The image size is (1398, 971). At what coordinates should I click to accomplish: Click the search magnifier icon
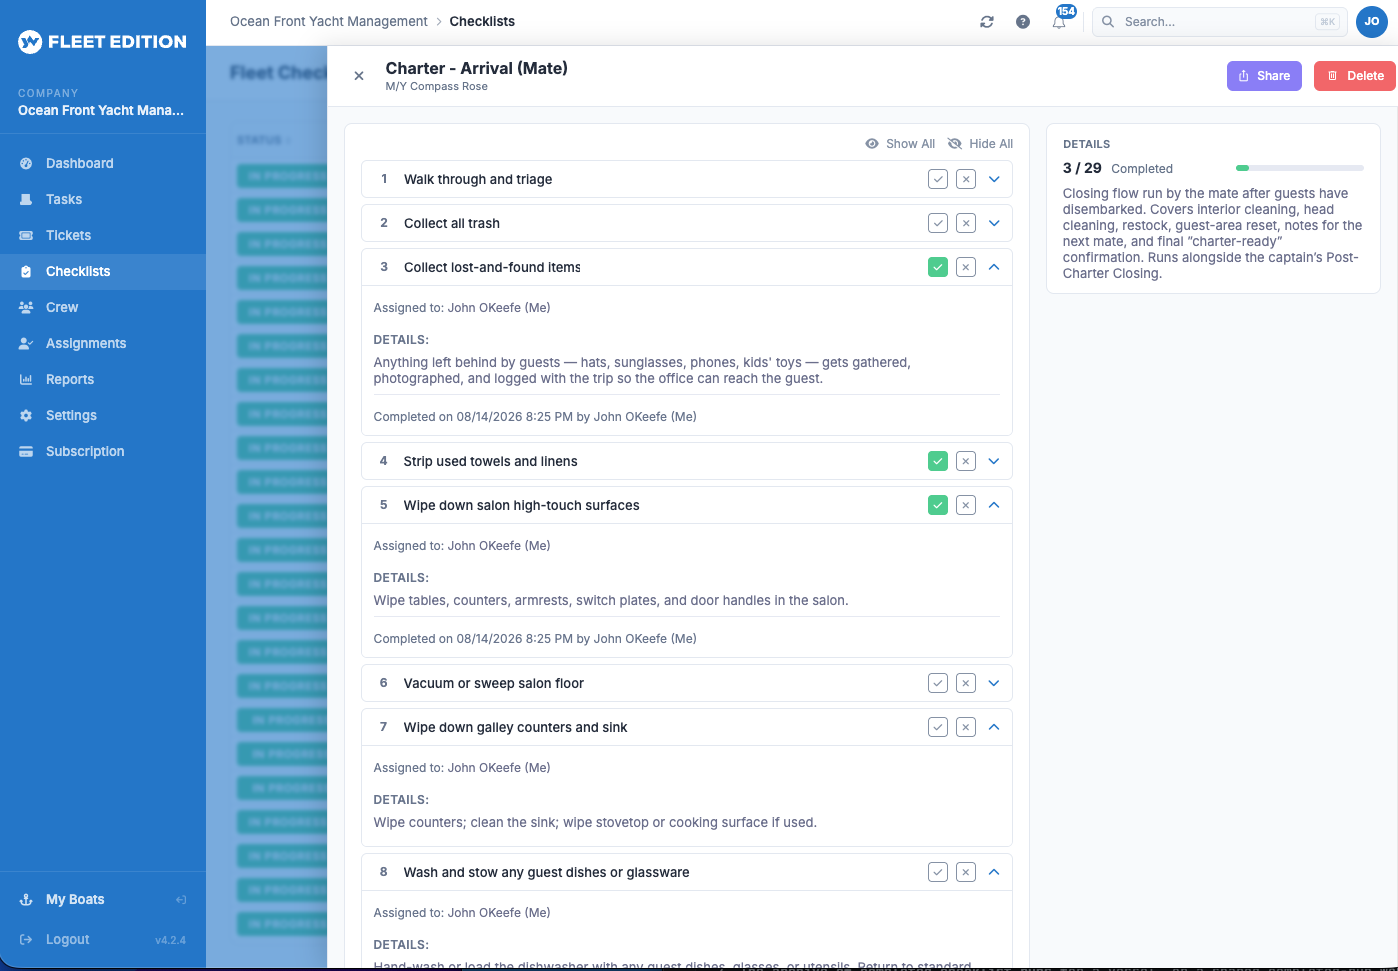[1108, 22]
